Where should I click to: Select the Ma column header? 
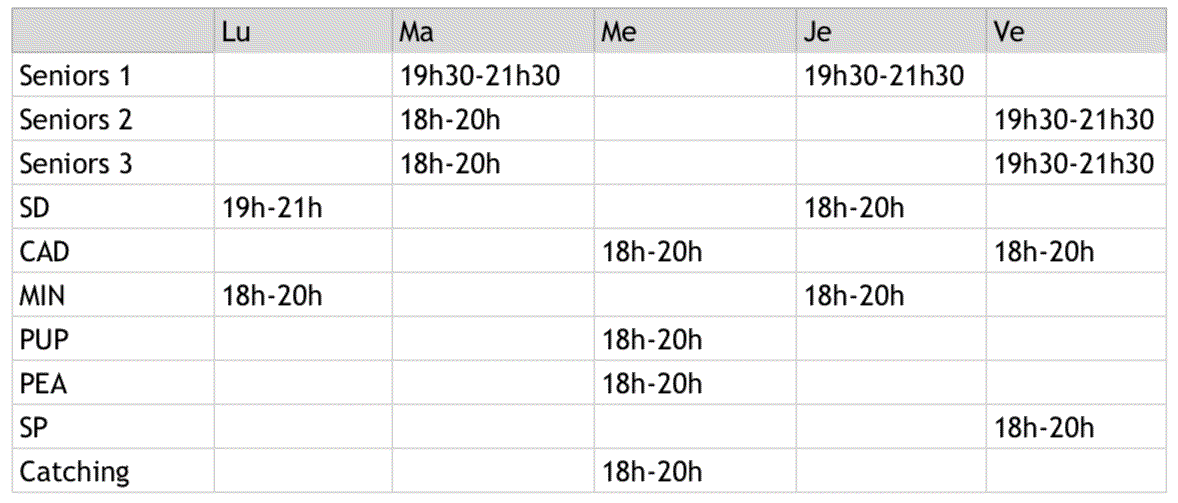pos(417,32)
